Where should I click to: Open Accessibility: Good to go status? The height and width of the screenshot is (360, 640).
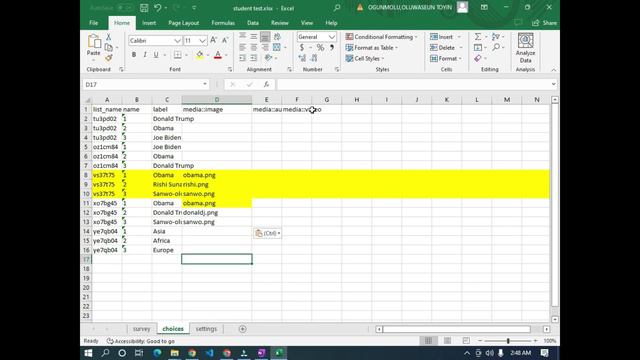point(141,341)
